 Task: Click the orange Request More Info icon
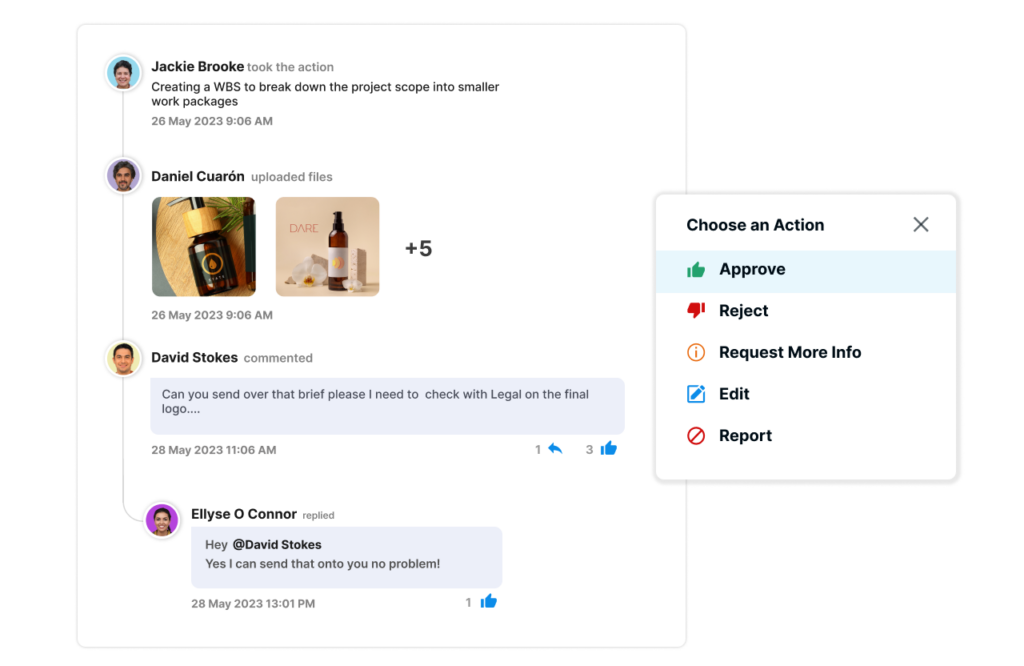pyautogui.click(x=696, y=353)
